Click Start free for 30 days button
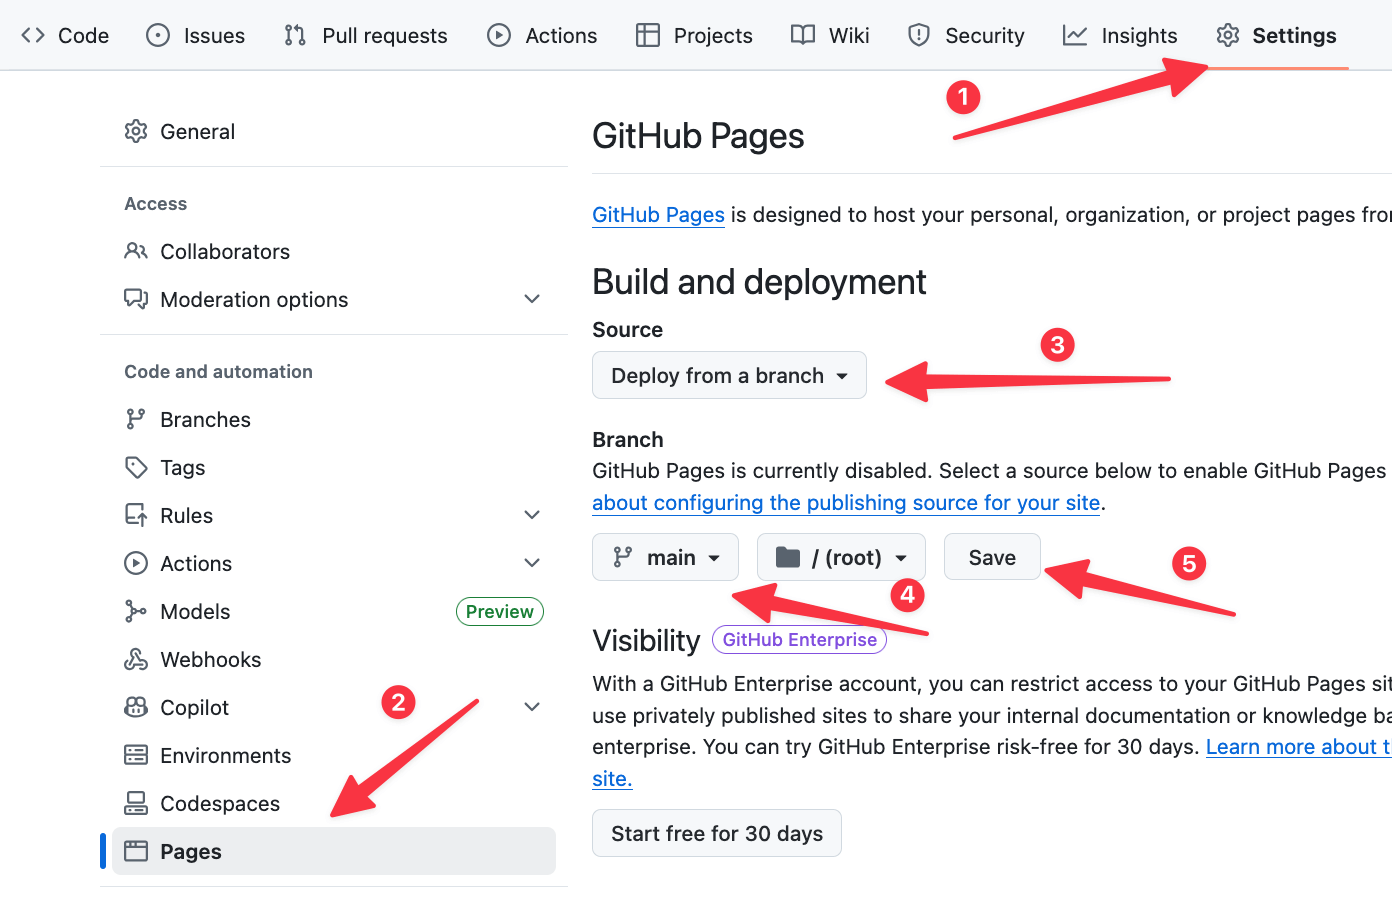Viewport: 1392px width, 910px height. pos(717,833)
